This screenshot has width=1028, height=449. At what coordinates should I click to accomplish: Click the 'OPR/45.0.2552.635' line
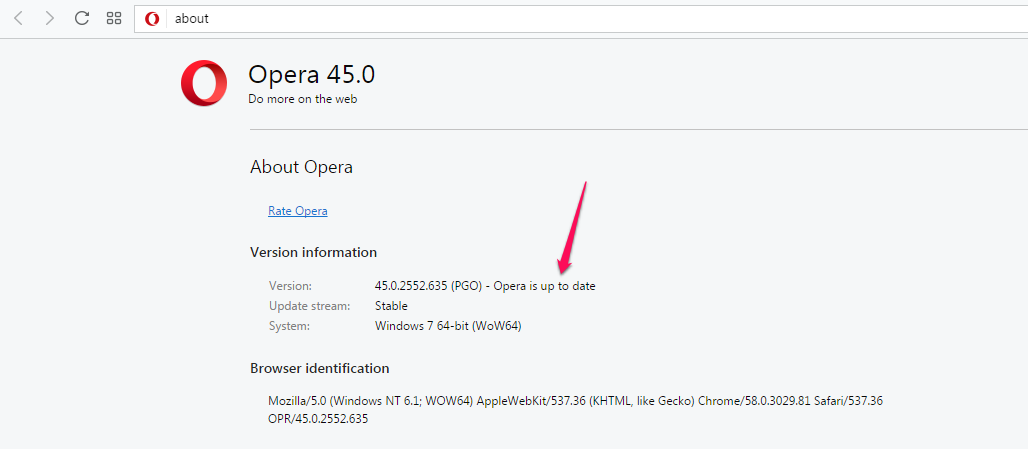click(x=318, y=419)
